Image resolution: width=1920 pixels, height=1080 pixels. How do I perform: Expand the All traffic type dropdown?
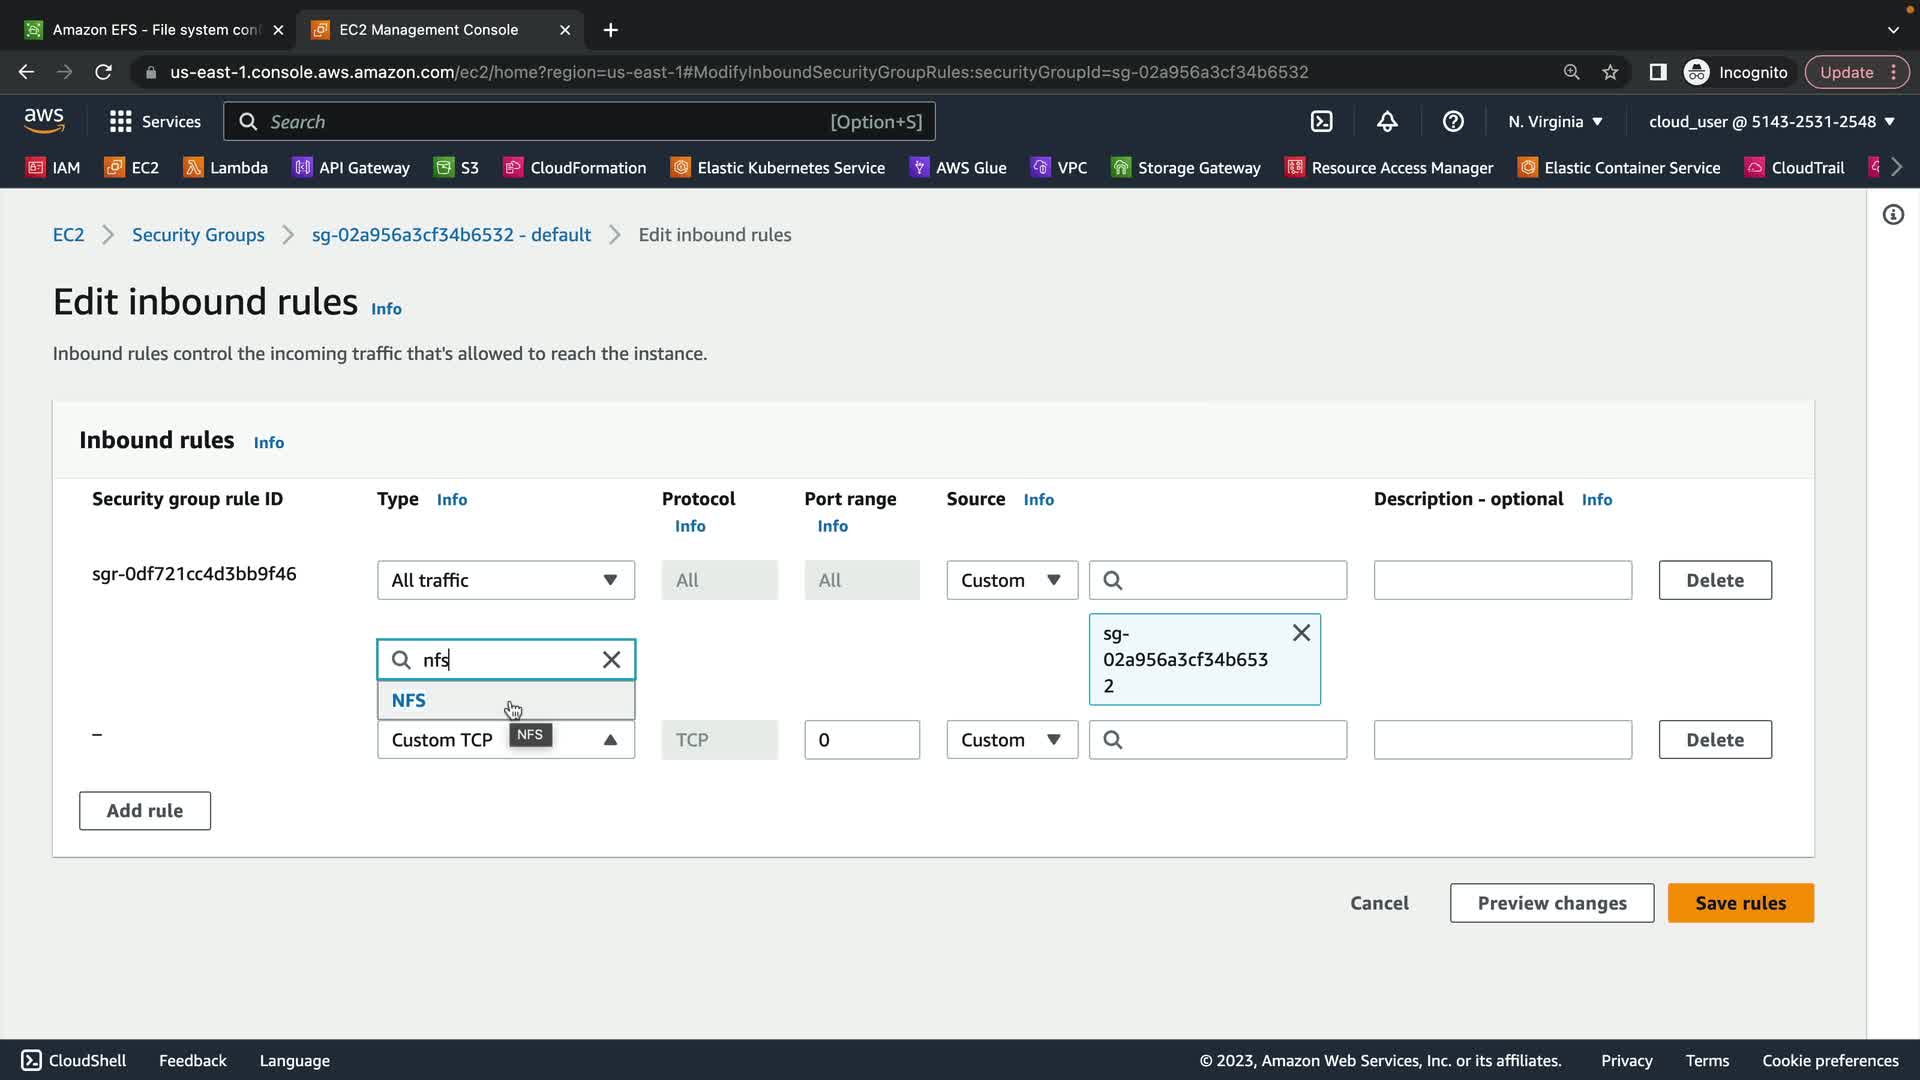coord(505,580)
